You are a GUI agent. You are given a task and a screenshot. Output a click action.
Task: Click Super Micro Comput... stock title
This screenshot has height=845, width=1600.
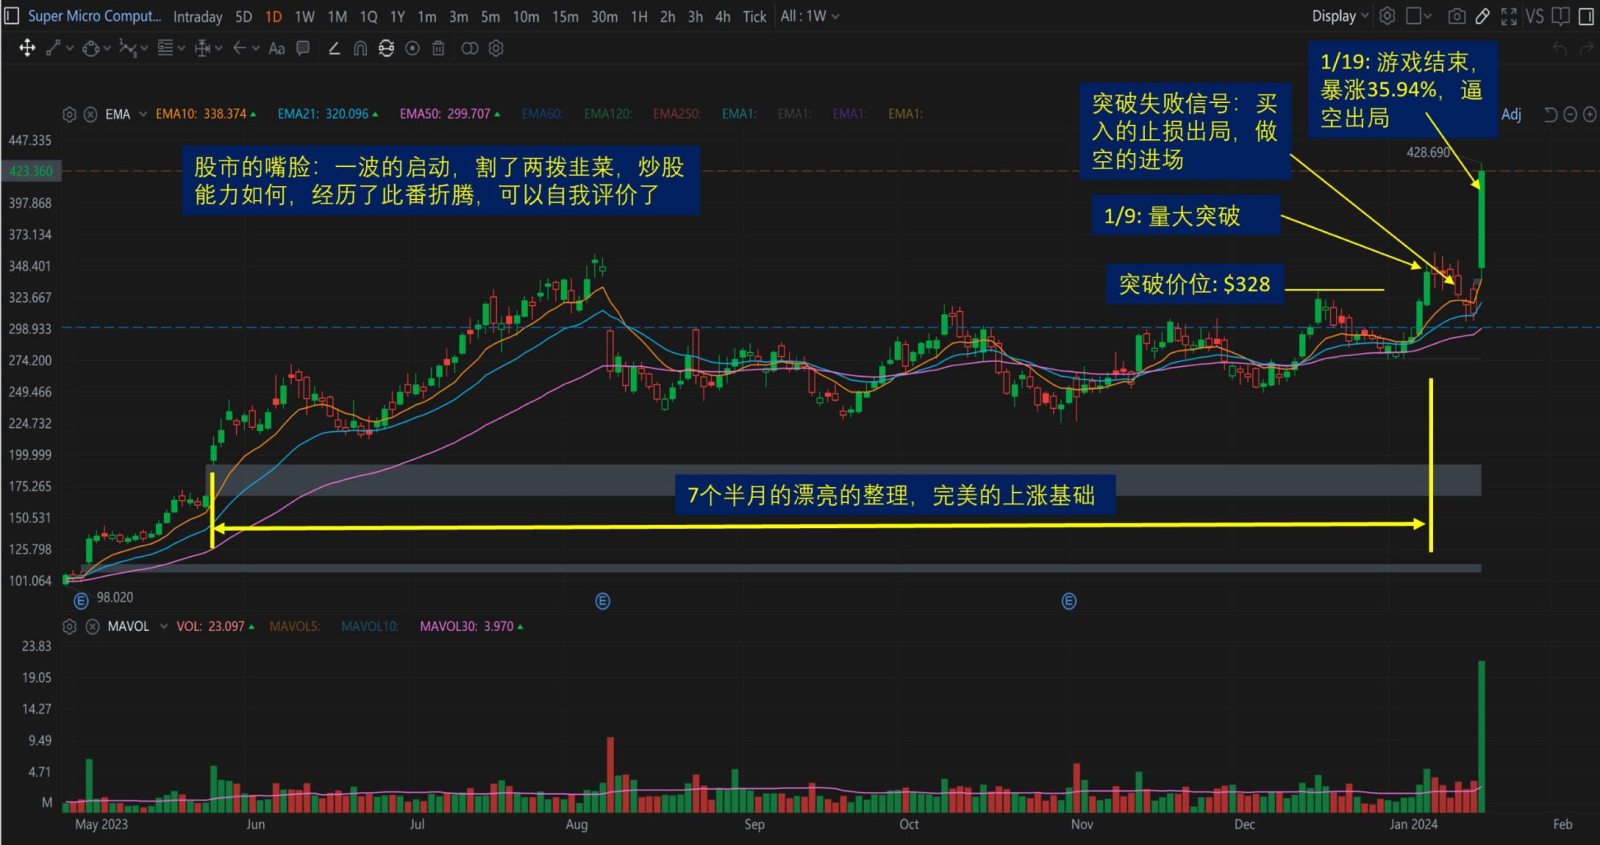(94, 16)
